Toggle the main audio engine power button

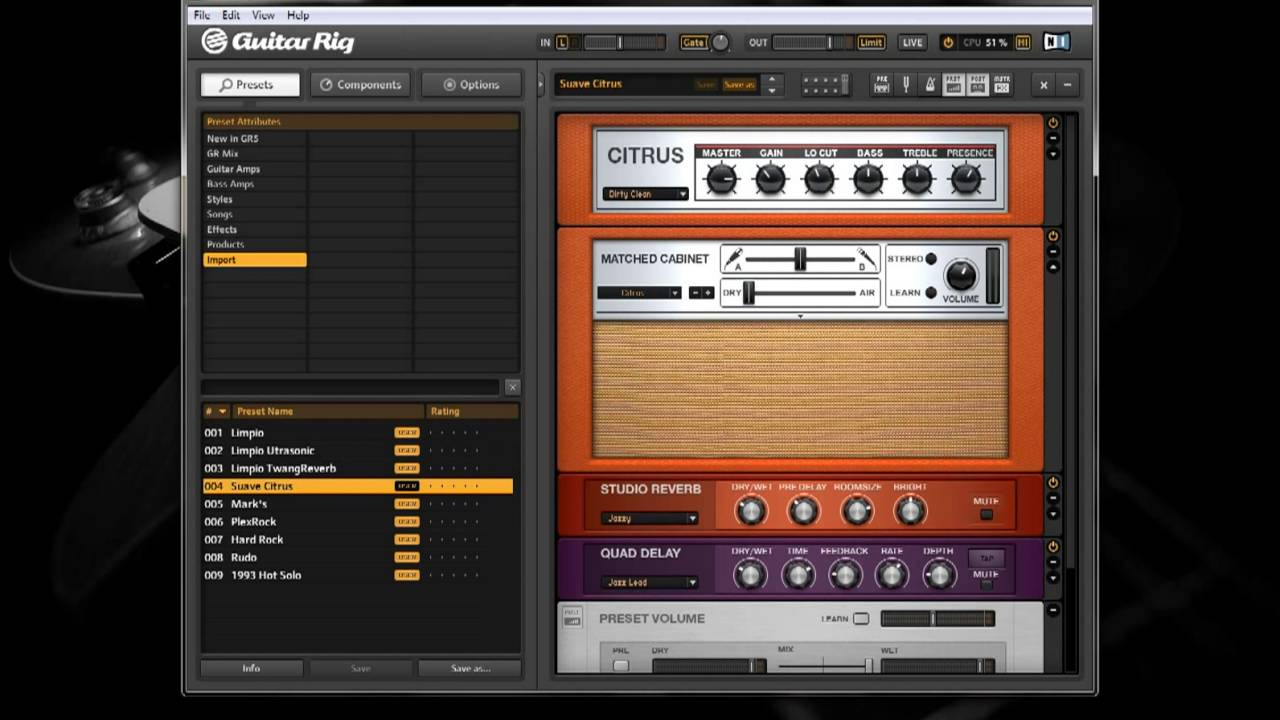(948, 42)
